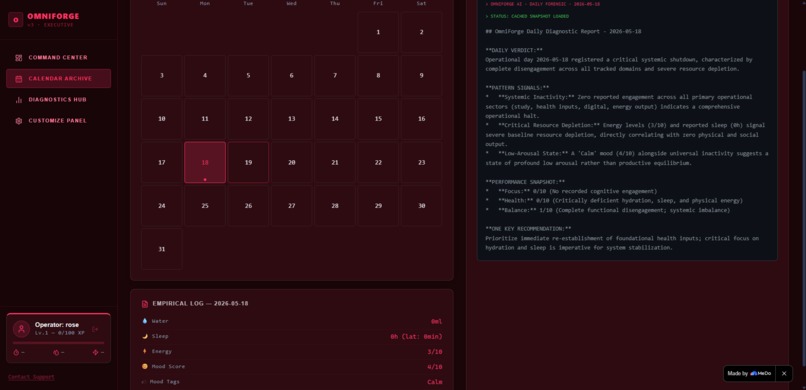Click the Energy value 3/10
This screenshot has width=806, height=390.
click(435, 351)
